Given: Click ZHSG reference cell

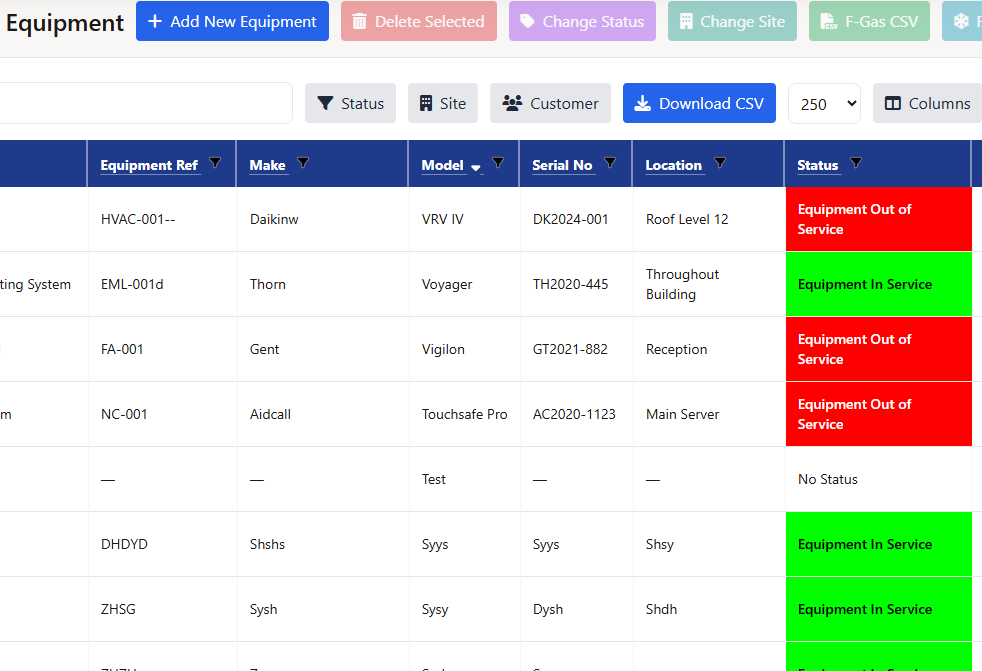Looking at the screenshot, I should tap(162, 610).
